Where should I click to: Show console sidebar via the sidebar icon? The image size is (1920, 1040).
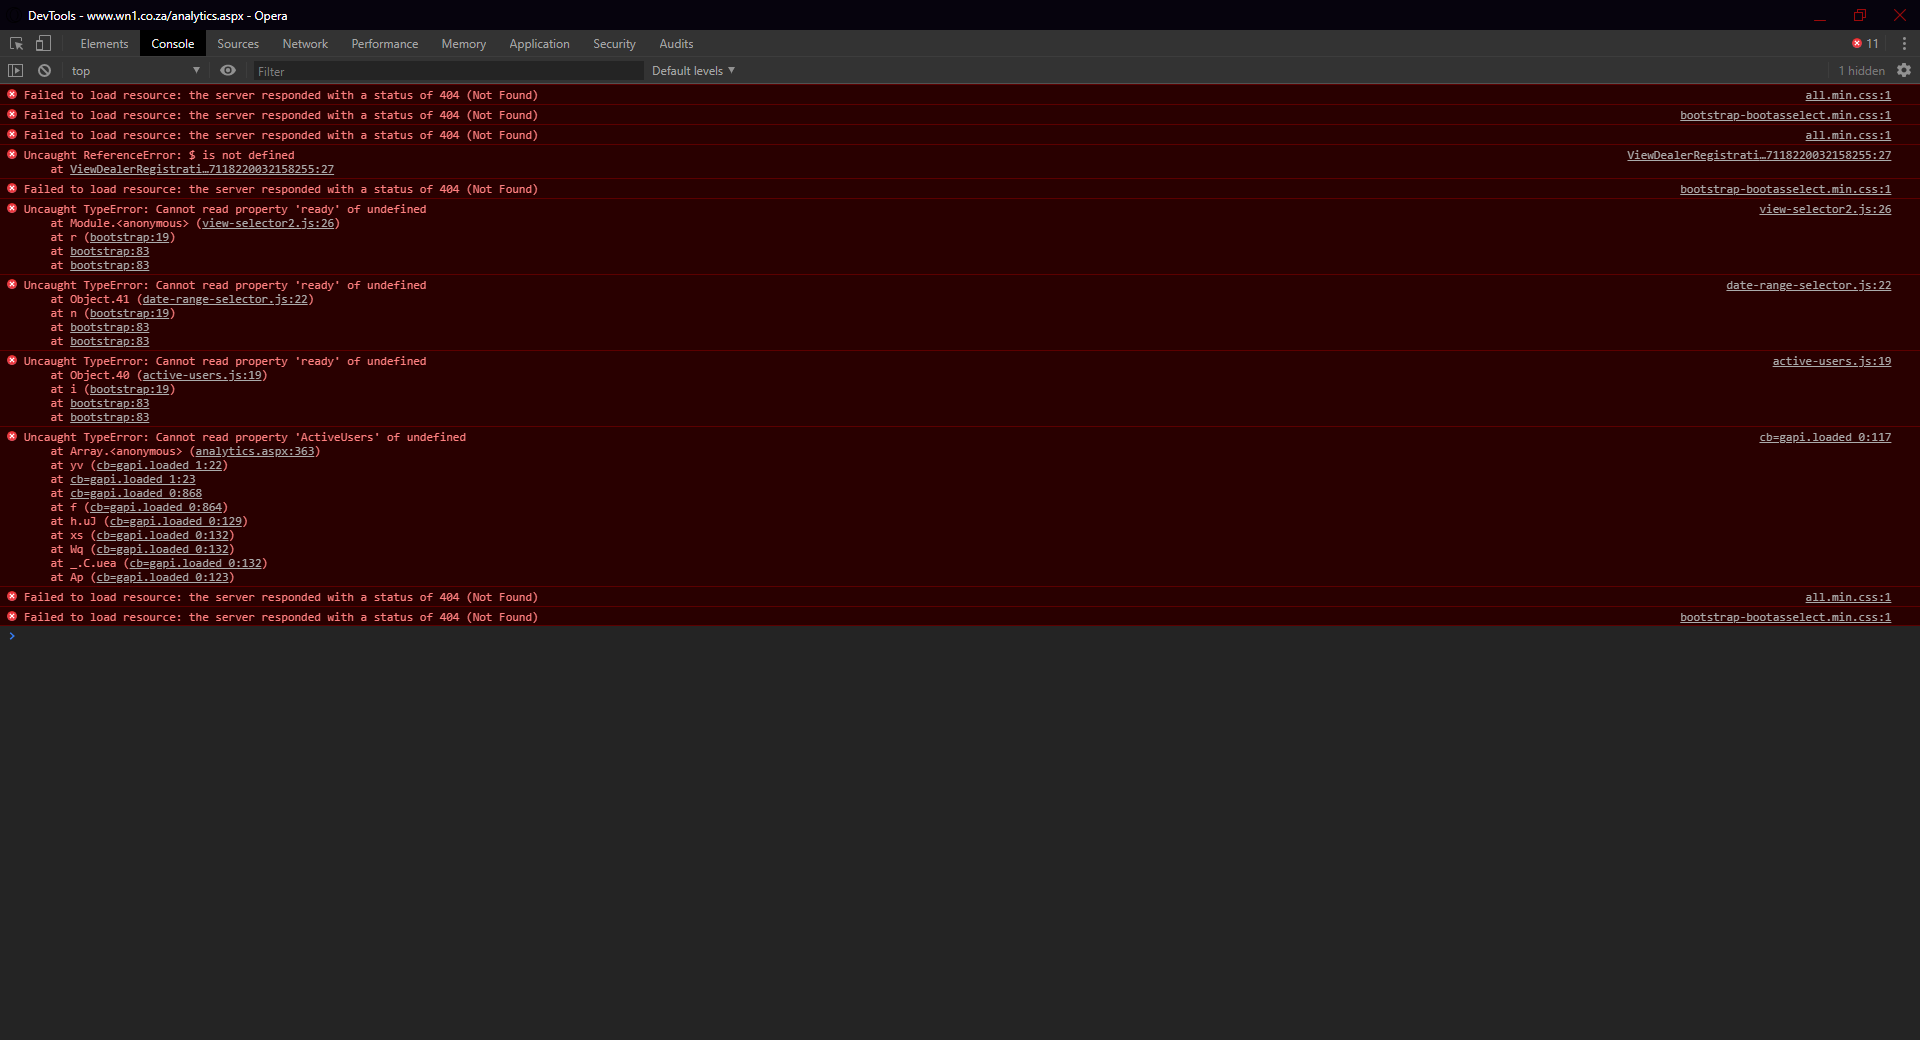(x=15, y=70)
